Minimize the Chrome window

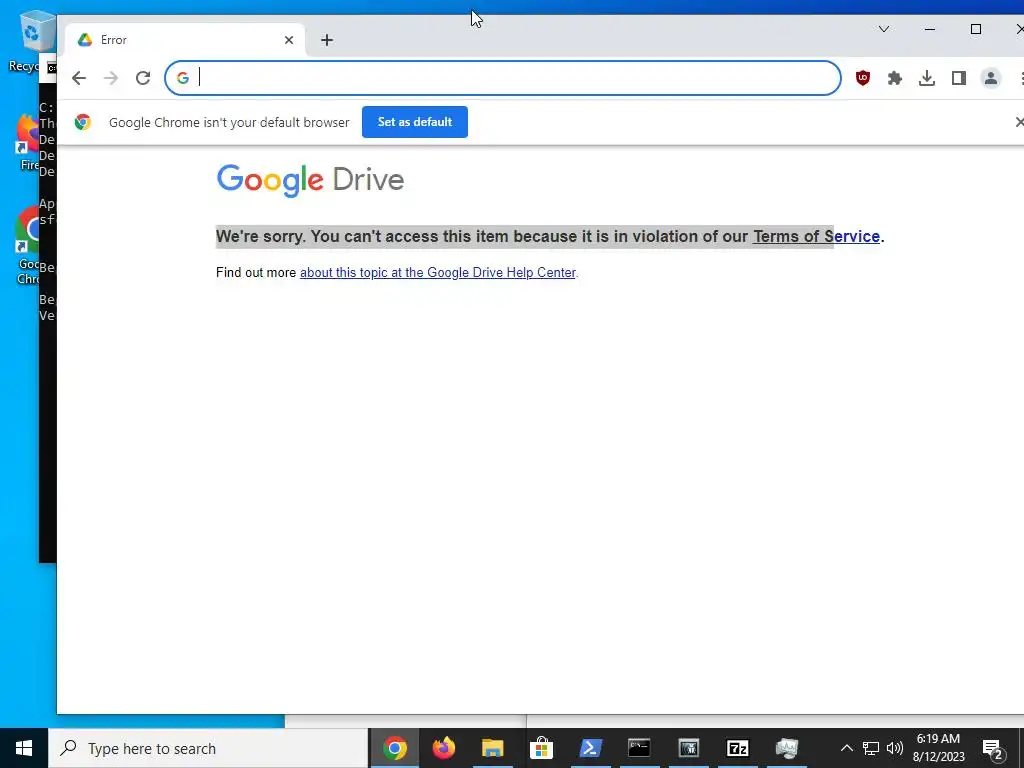click(x=930, y=29)
